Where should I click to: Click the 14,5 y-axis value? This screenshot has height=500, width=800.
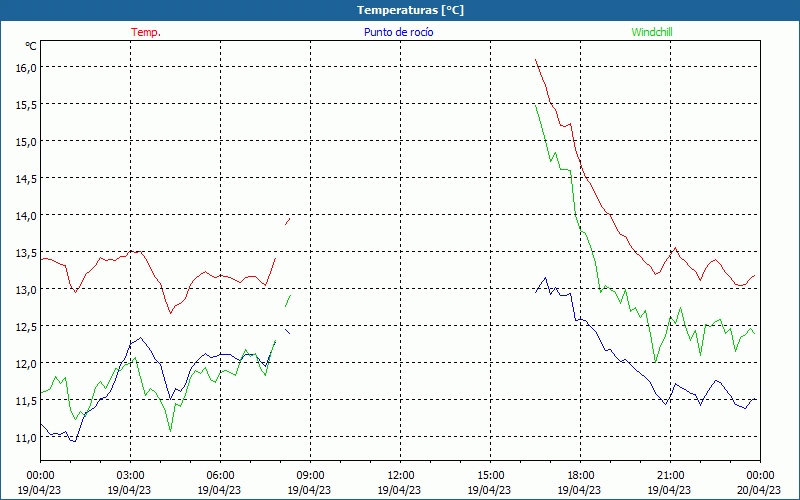click(26, 179)
